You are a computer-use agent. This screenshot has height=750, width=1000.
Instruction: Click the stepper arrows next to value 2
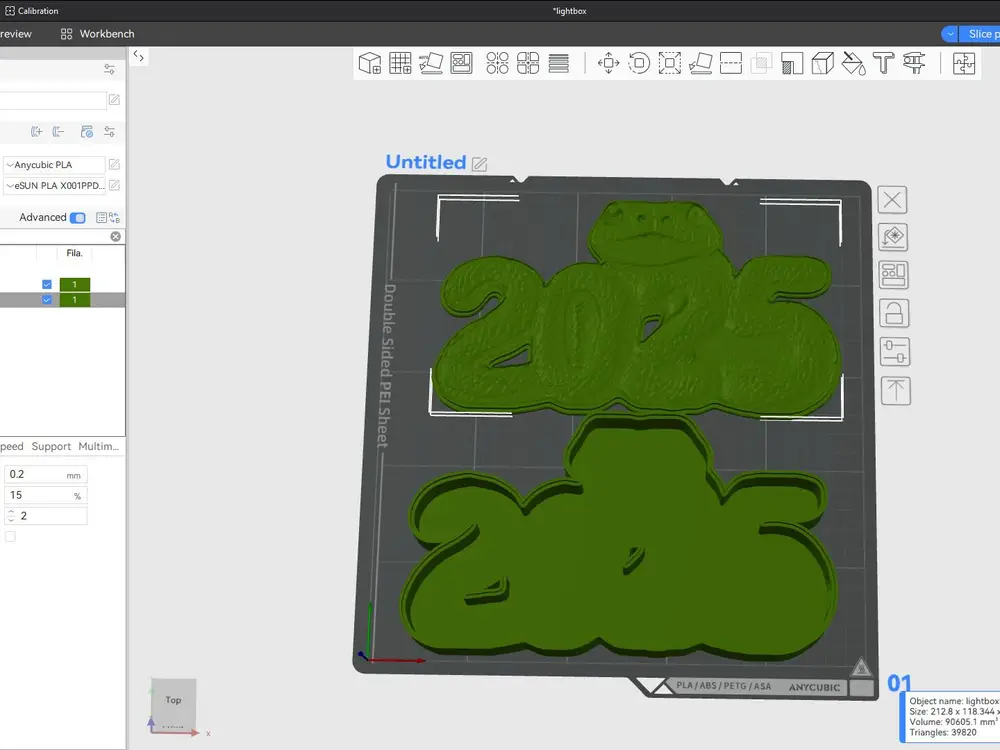pos(11,515)
